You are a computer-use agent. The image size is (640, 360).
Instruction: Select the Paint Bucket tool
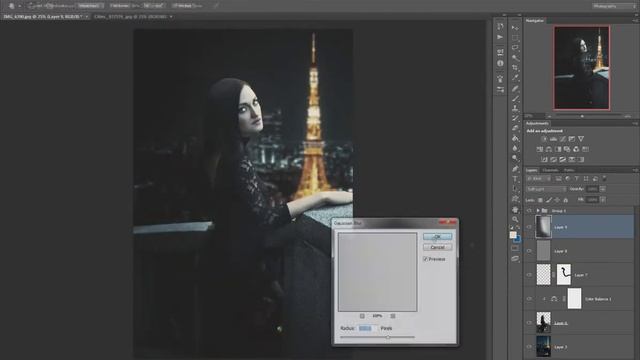pos(516,138)
